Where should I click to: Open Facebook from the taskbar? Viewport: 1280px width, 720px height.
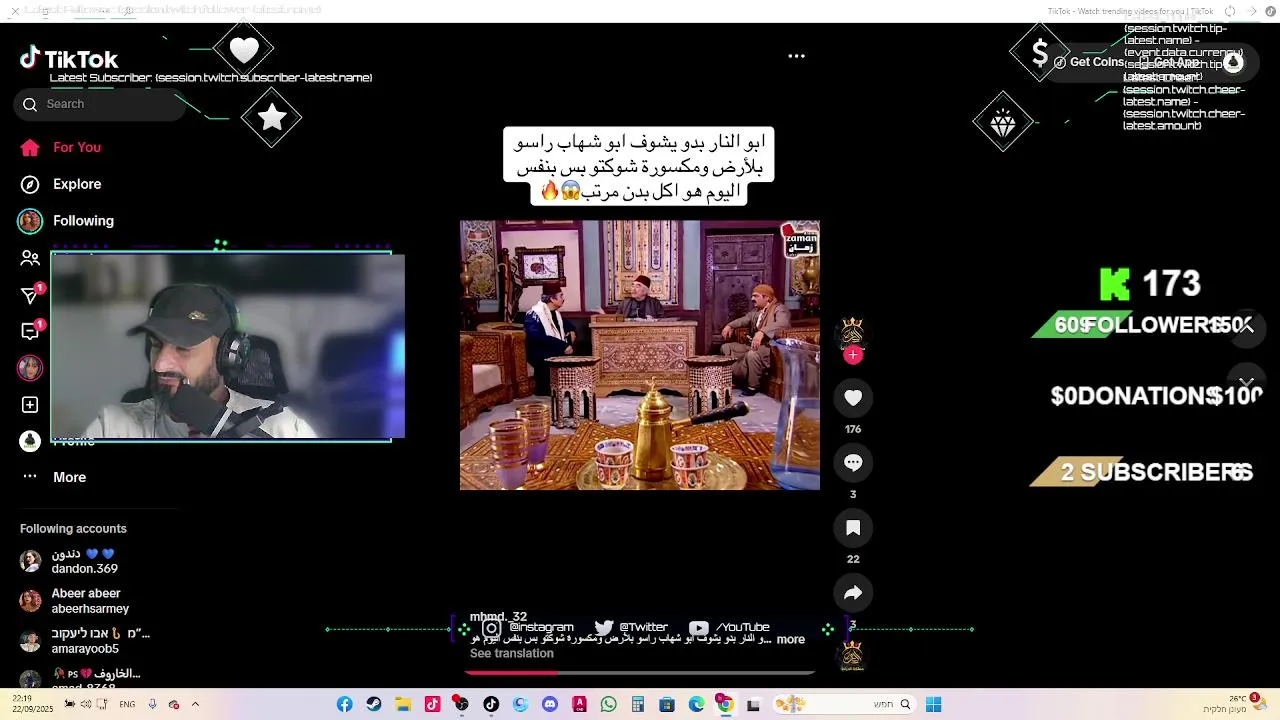click(x=344, y=705)
